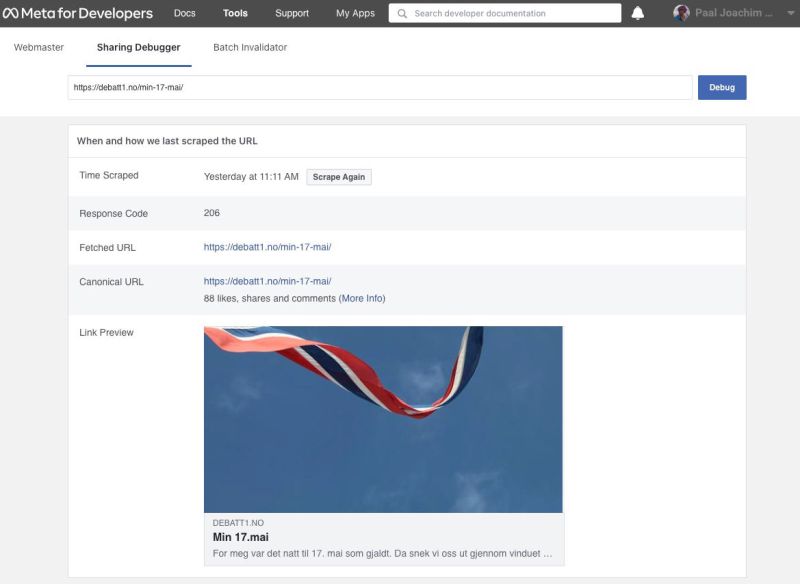This screenshot has width=800, height=584.
Task: Expand the account dropdown arrow
Action: coord(791,13)
